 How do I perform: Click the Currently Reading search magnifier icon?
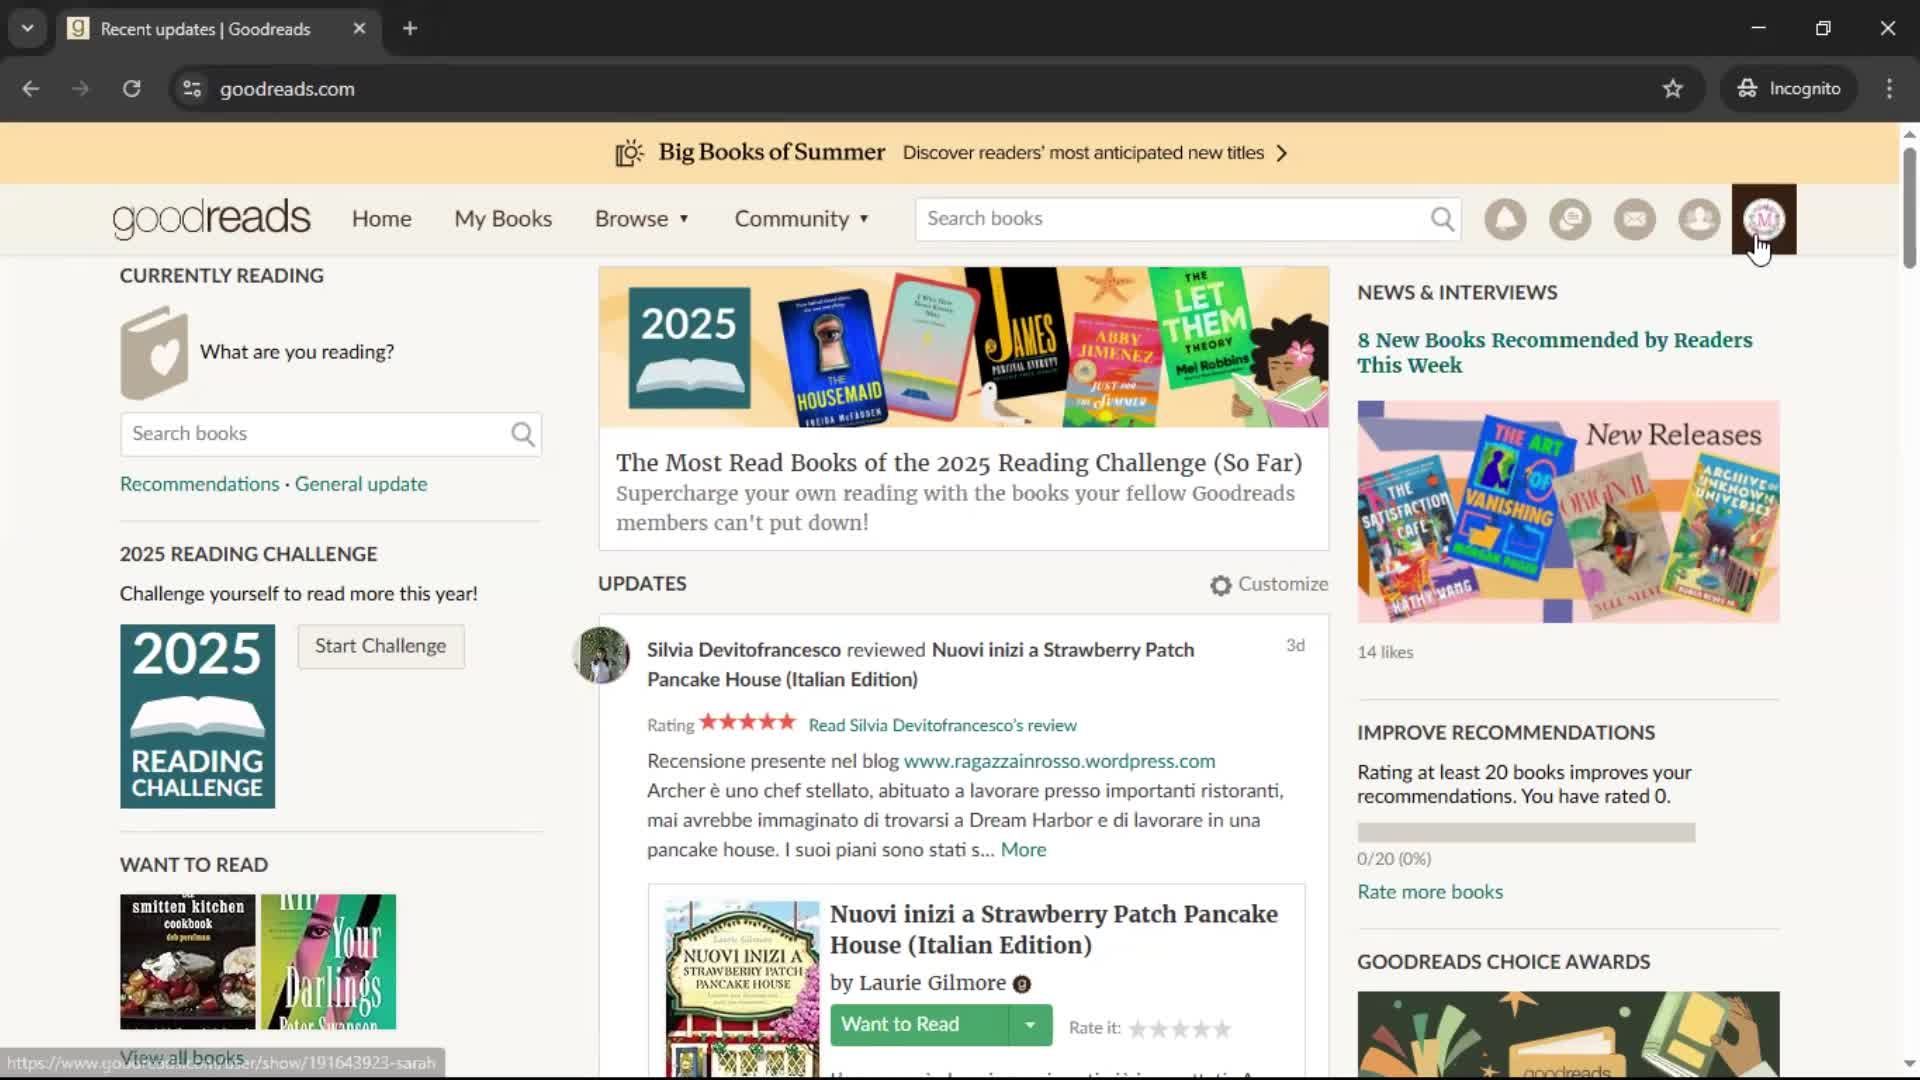coord(522,434)
